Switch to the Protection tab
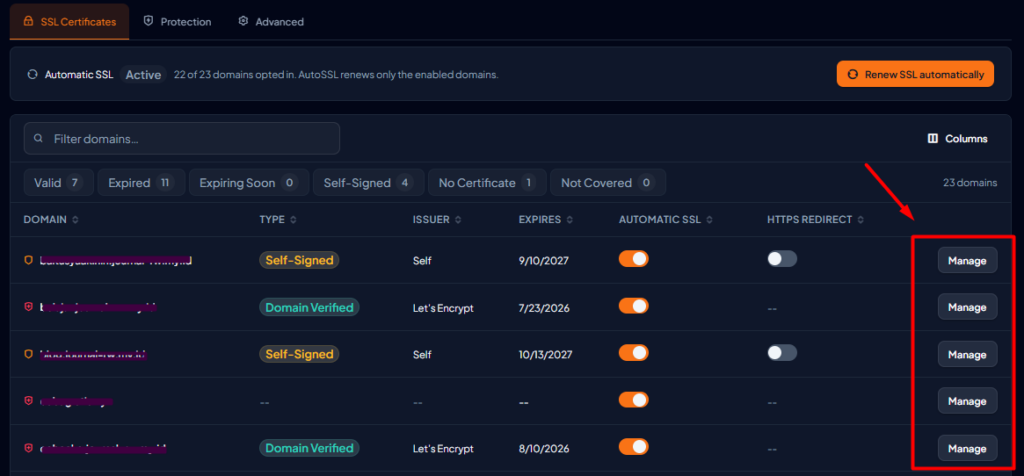Screen dimensions: 1024x476 178,22
